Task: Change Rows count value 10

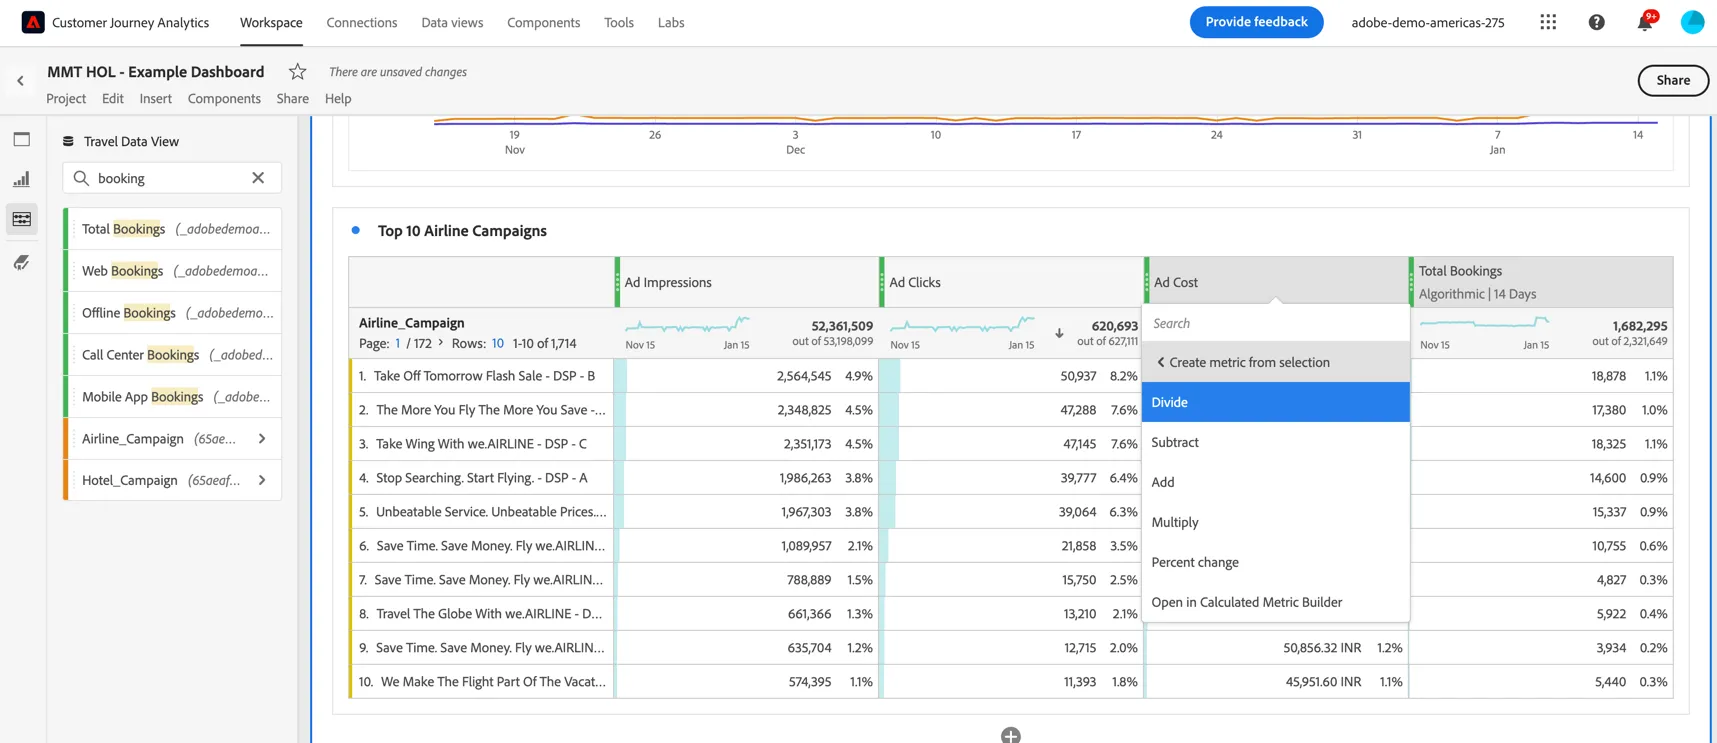Action: coord(497,343)
